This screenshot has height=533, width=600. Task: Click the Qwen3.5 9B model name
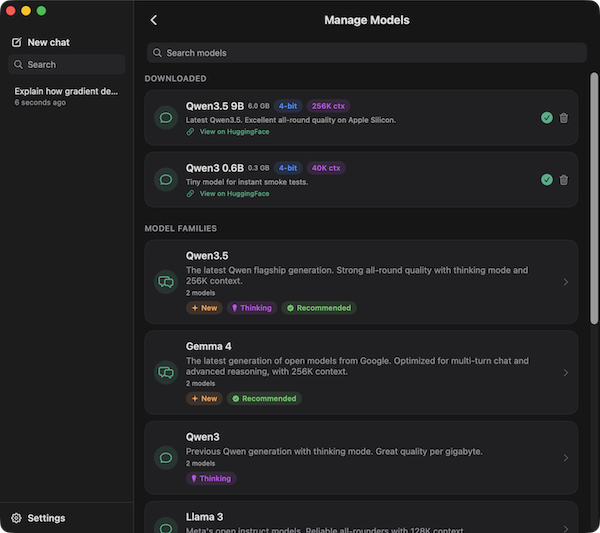click(215, 106)
